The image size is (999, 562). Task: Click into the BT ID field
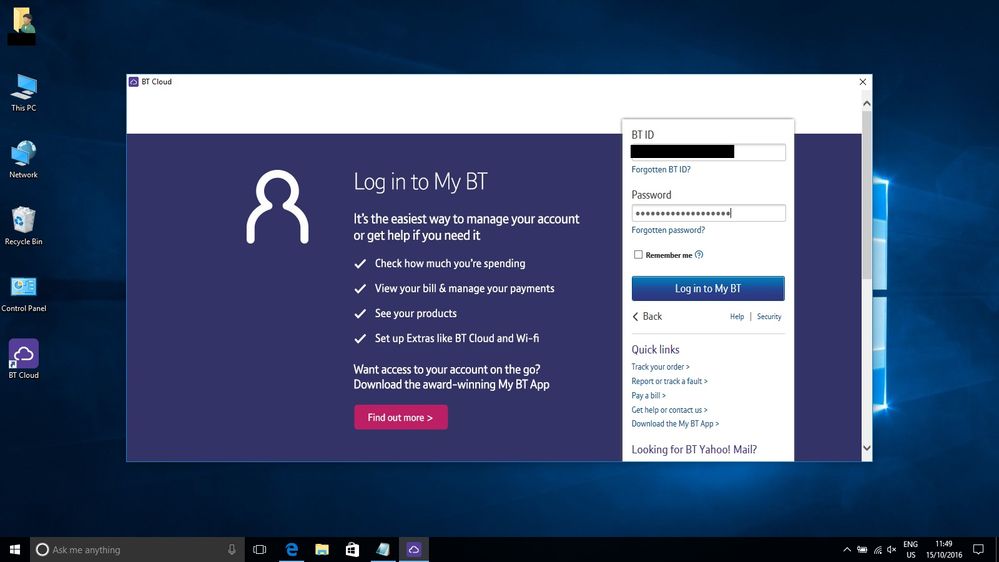(x=708, y=152)
